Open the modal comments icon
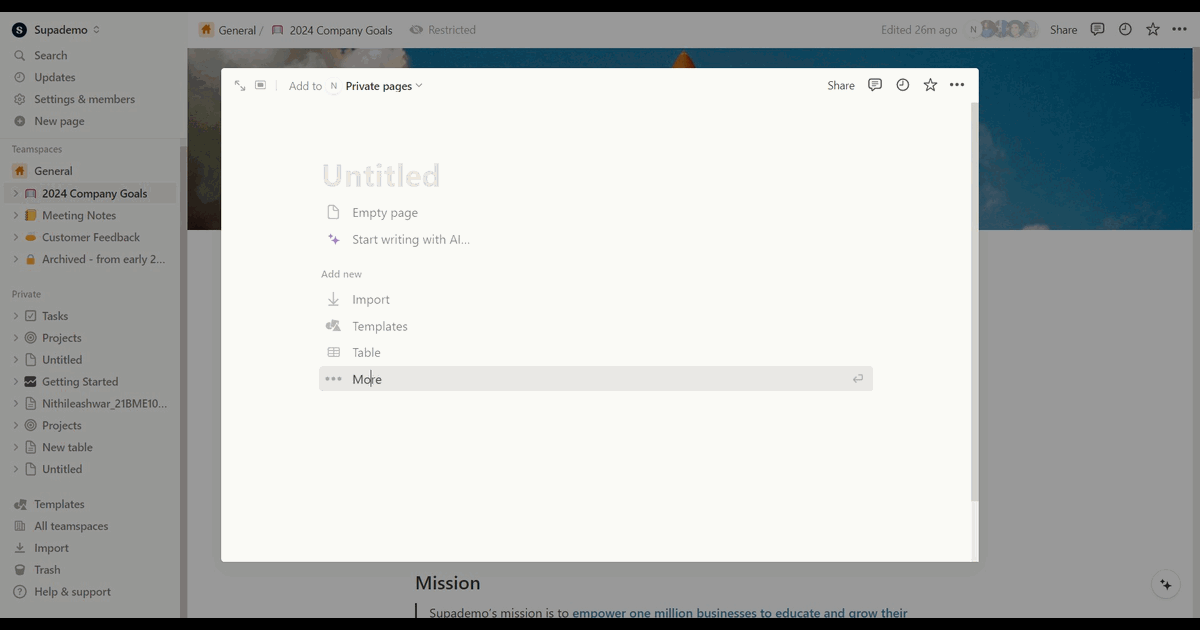Screen dimensions: 1200x630 [875, 85]
